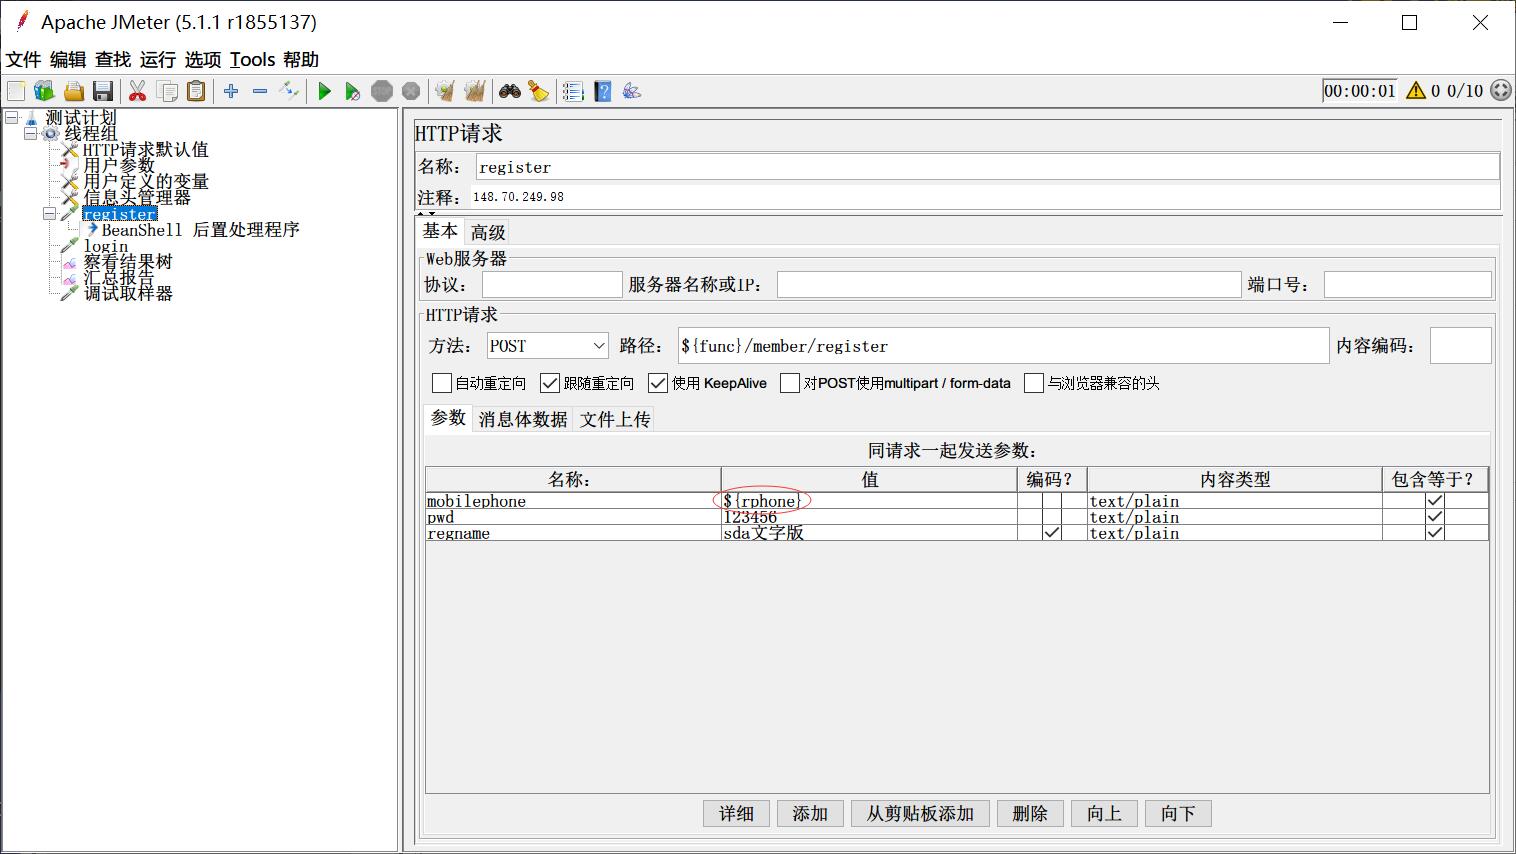Collapse the 线程组 thread group node
The width and height of the screenshot is (1516, 854).
pyautogui.click(x=30, y=133)
